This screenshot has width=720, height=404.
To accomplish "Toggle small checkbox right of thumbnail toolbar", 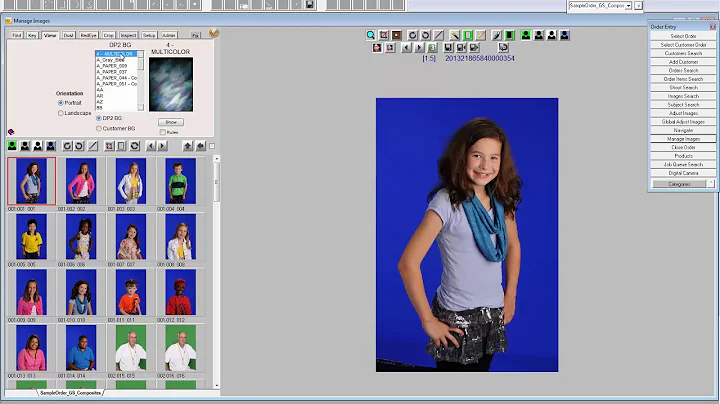I will tap(212, 146).
